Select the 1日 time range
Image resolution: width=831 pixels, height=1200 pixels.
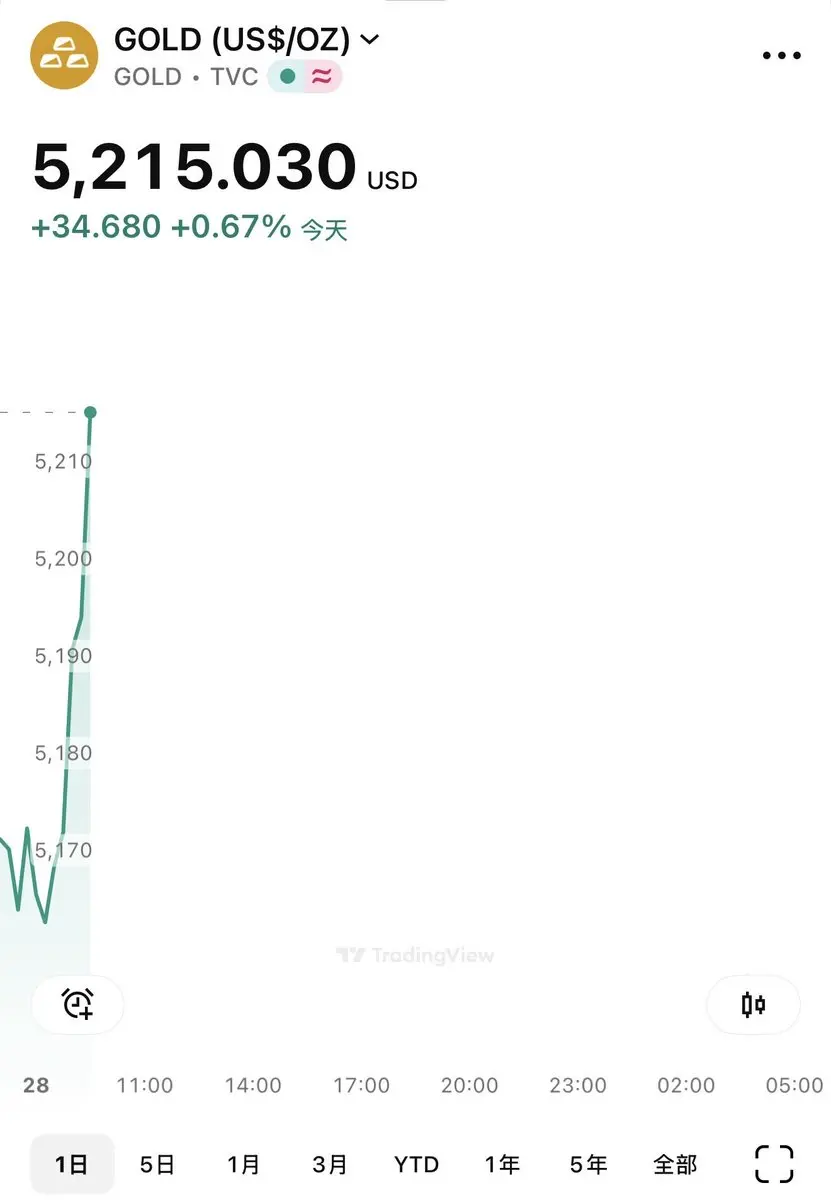point(72,1164)
